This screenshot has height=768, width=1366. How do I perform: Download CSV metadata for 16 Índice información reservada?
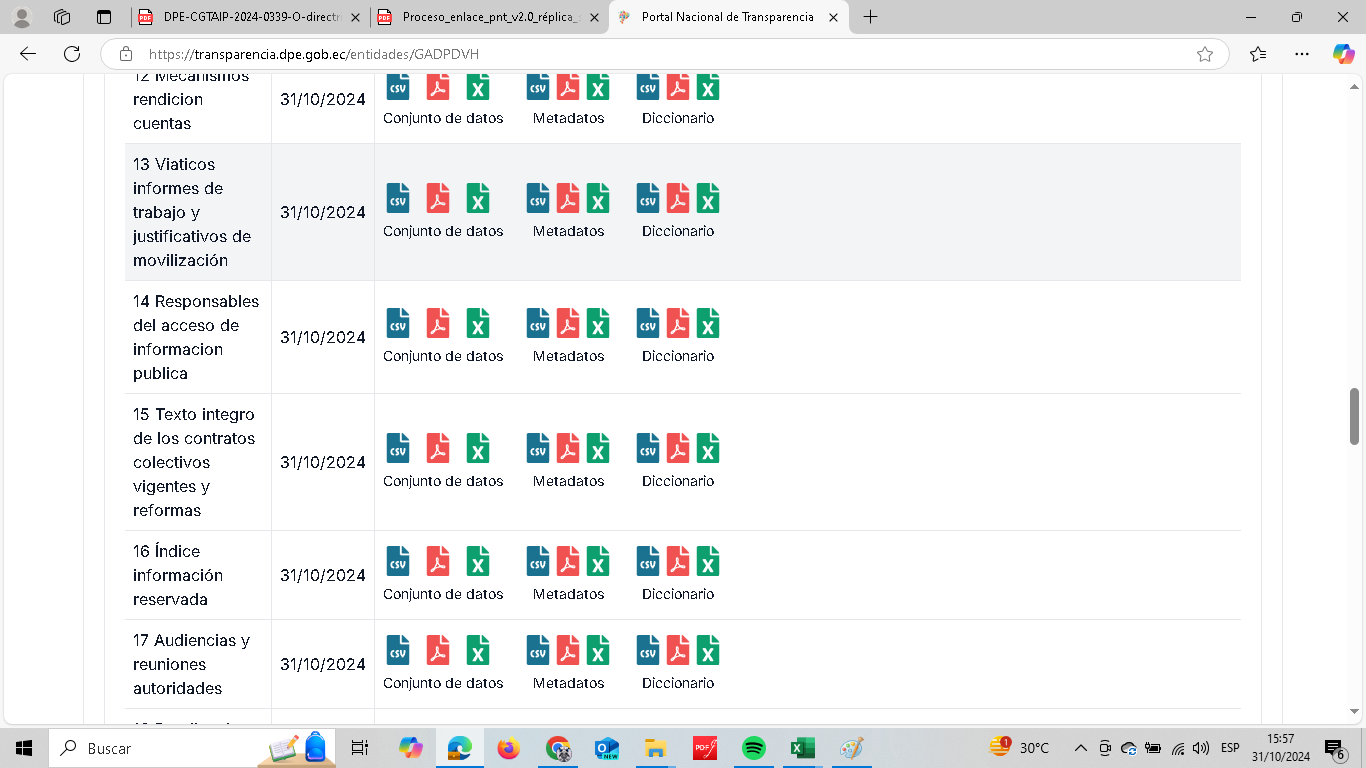tap(538, 561)
